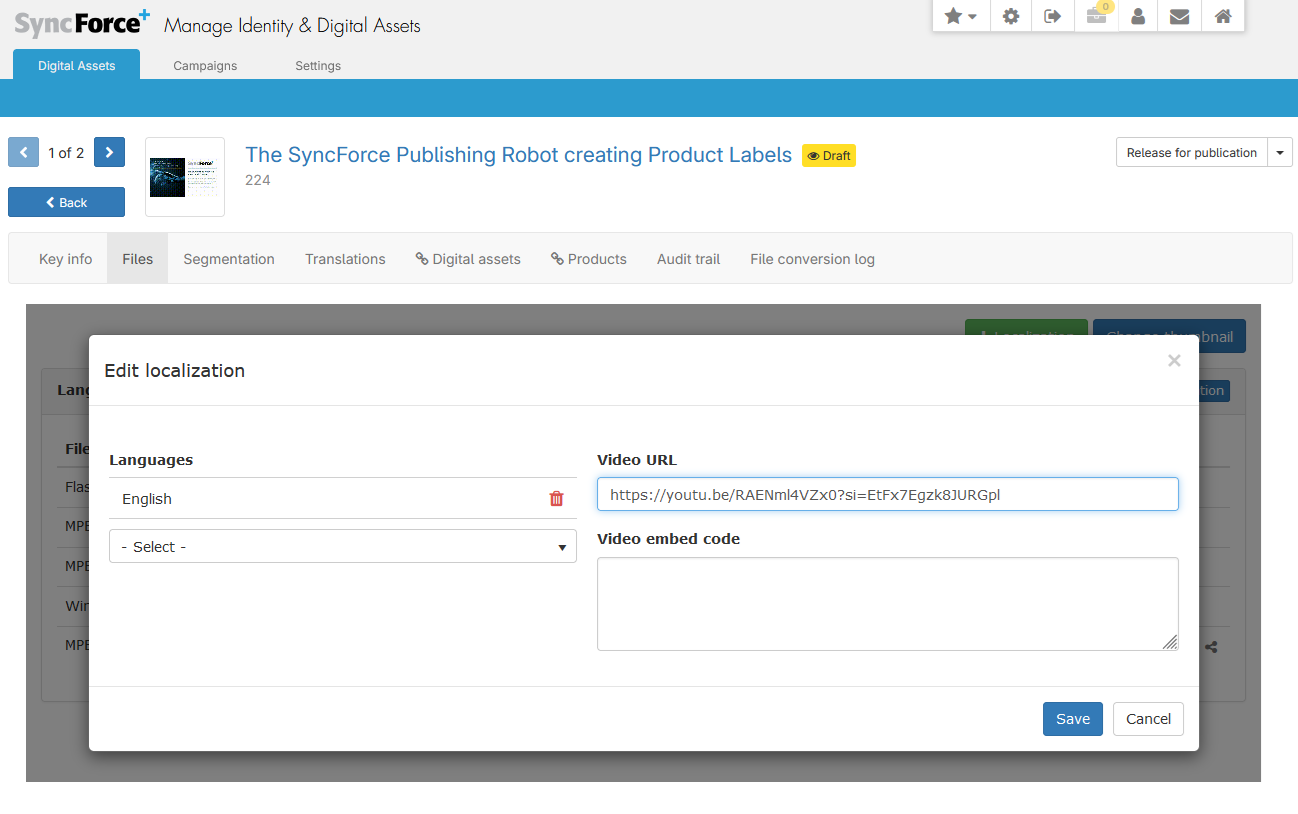
Task: Open the favorites star menu
Action: point(961,16)
